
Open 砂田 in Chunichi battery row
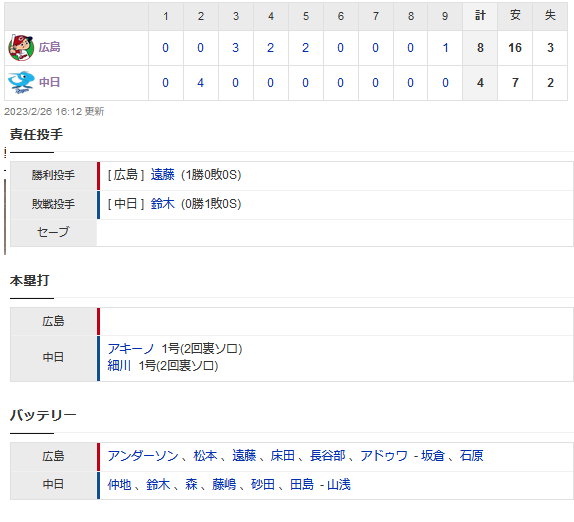click(263, 485)
